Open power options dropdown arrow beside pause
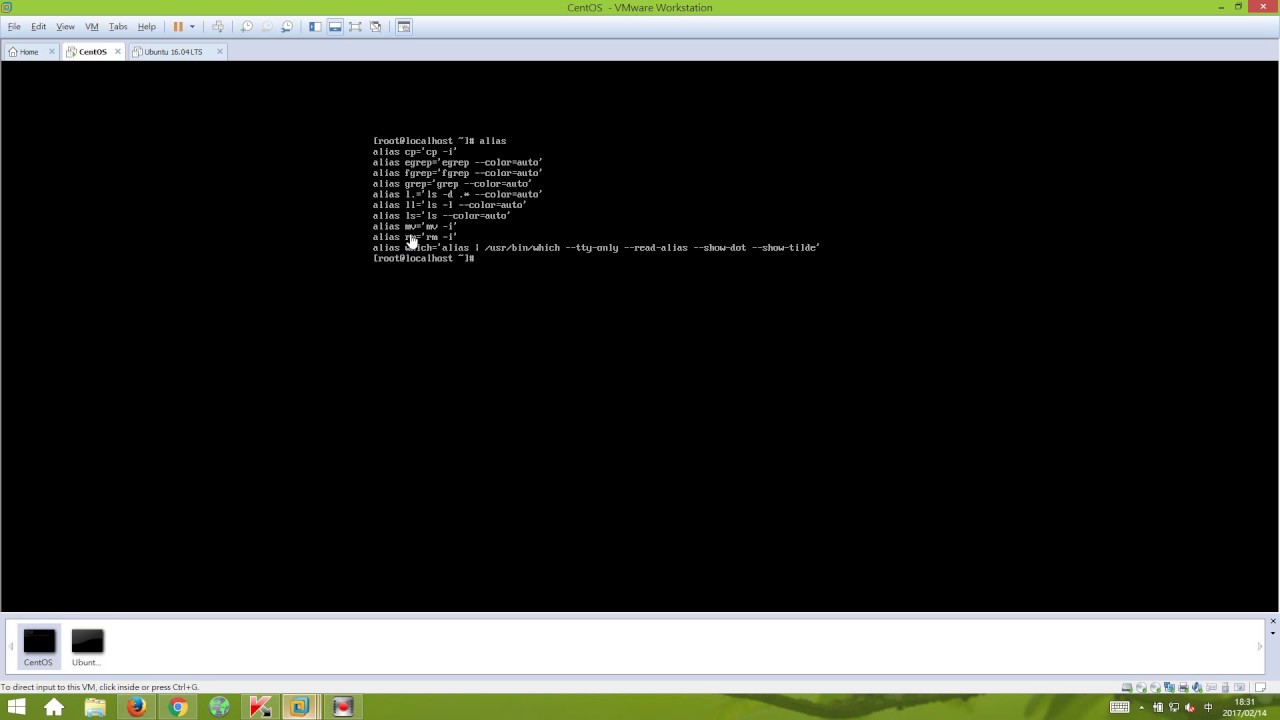The height and width of the screenshot is (720, 1280). tap(192, 27)
